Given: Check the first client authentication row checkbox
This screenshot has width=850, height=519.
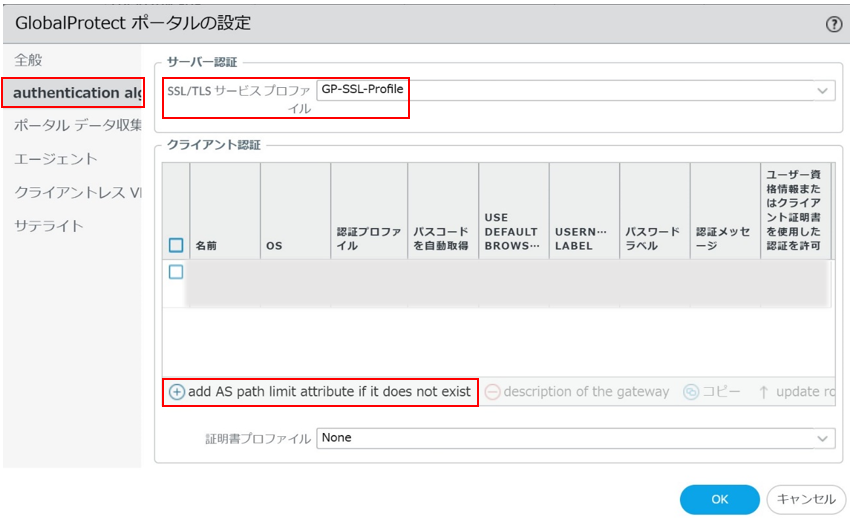Looking at the screenshot, I should coord(176,272).
